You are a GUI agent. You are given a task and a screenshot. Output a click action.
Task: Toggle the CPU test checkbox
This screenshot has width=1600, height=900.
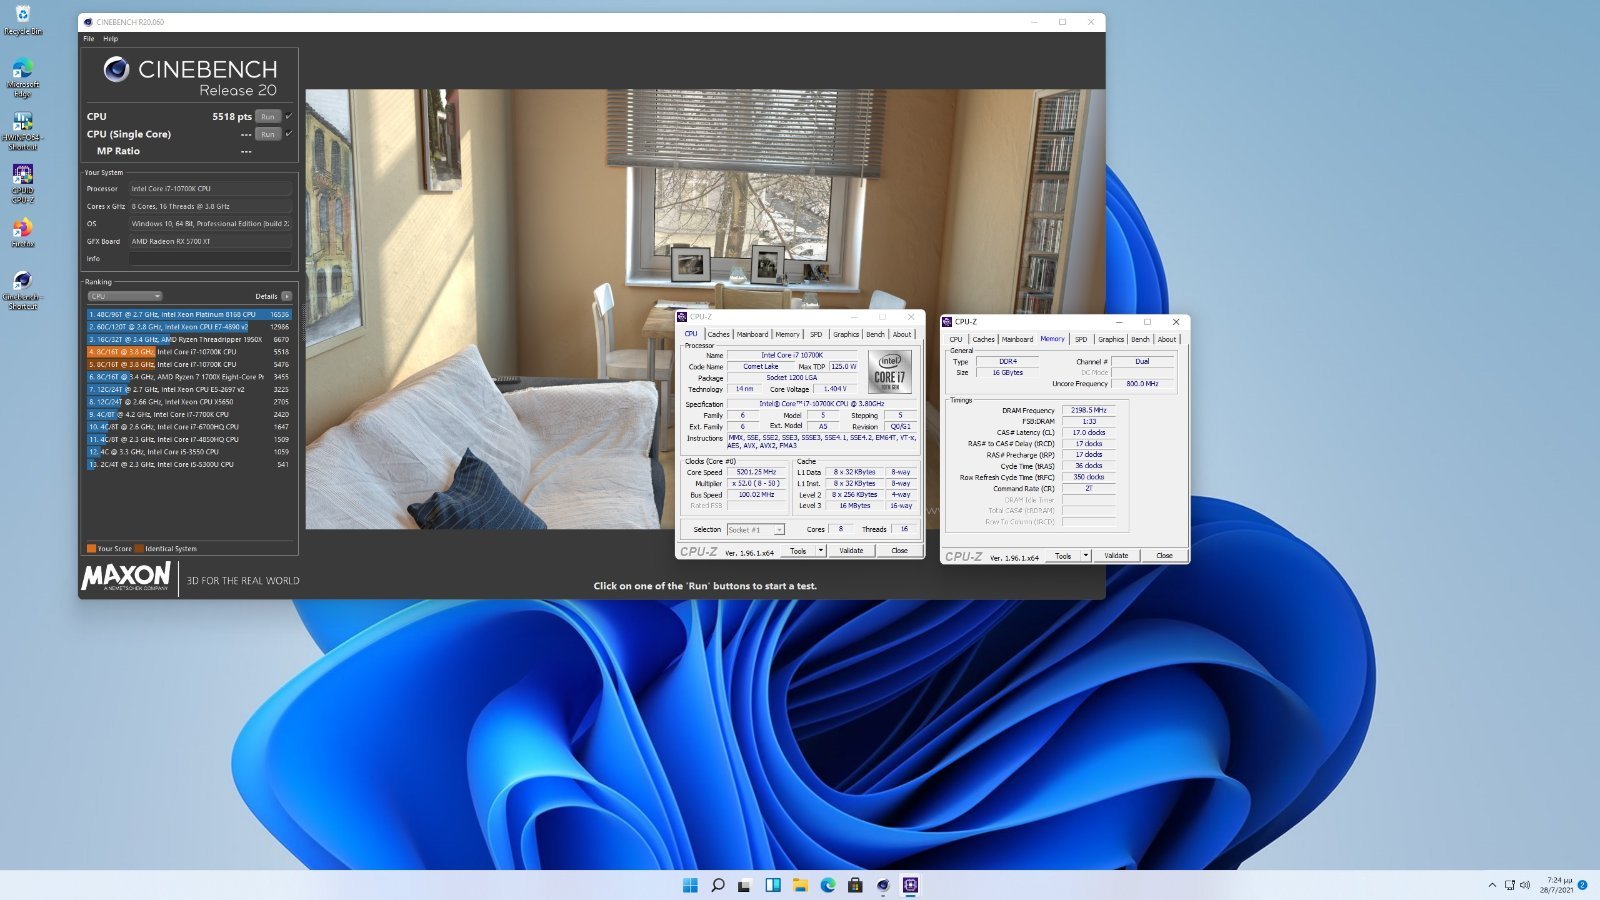coord(289,116)
